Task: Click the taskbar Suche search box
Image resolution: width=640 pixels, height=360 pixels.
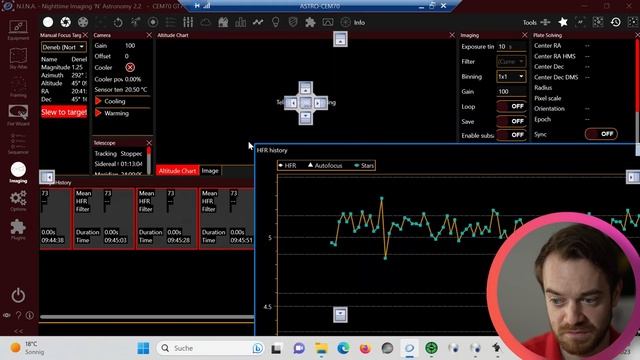Action: coord(211,348)
